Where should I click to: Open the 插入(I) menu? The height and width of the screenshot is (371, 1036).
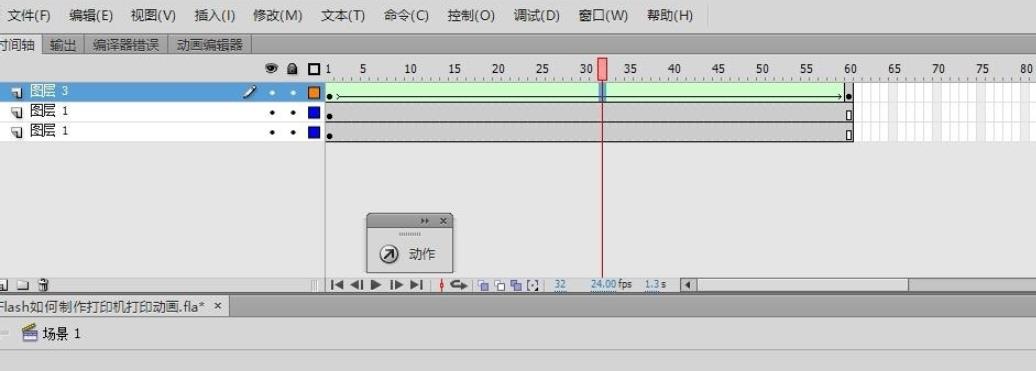[x=215, y=15]
